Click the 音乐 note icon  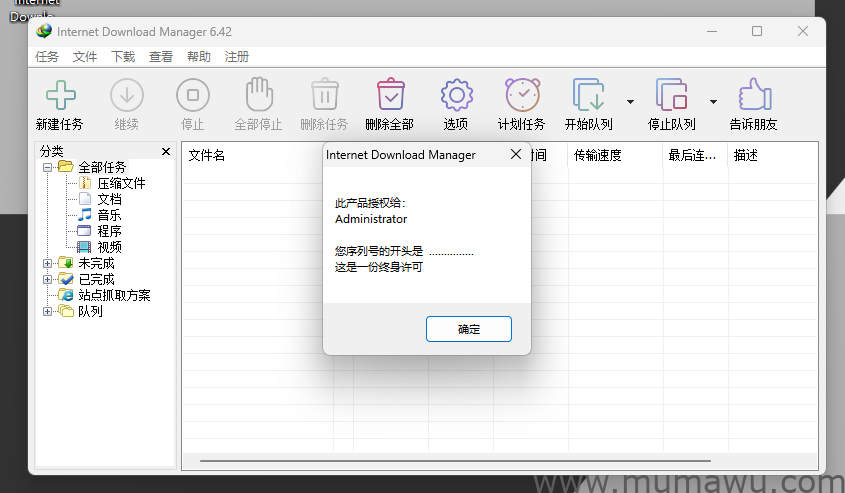pyautogui.click(x=85, y=215)
